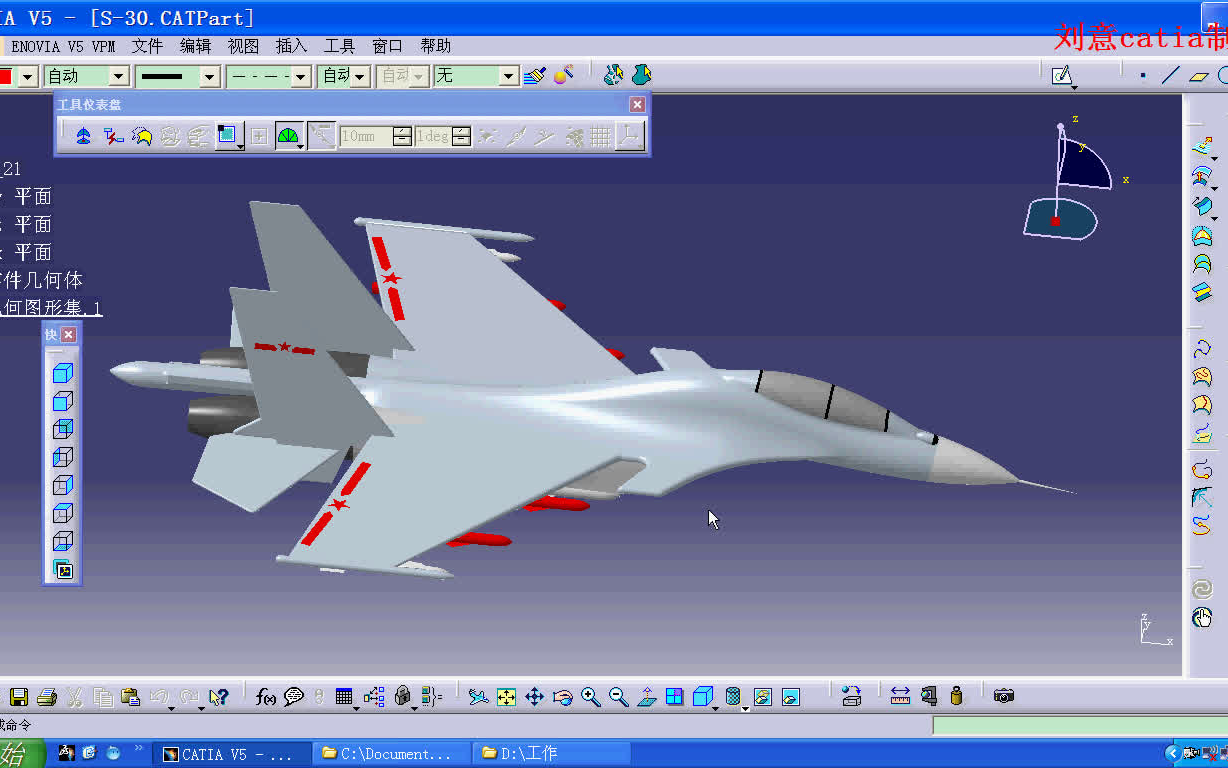
Task: Click the first icon in 工具仪表盘 toolbar
Action: point(84,136)
